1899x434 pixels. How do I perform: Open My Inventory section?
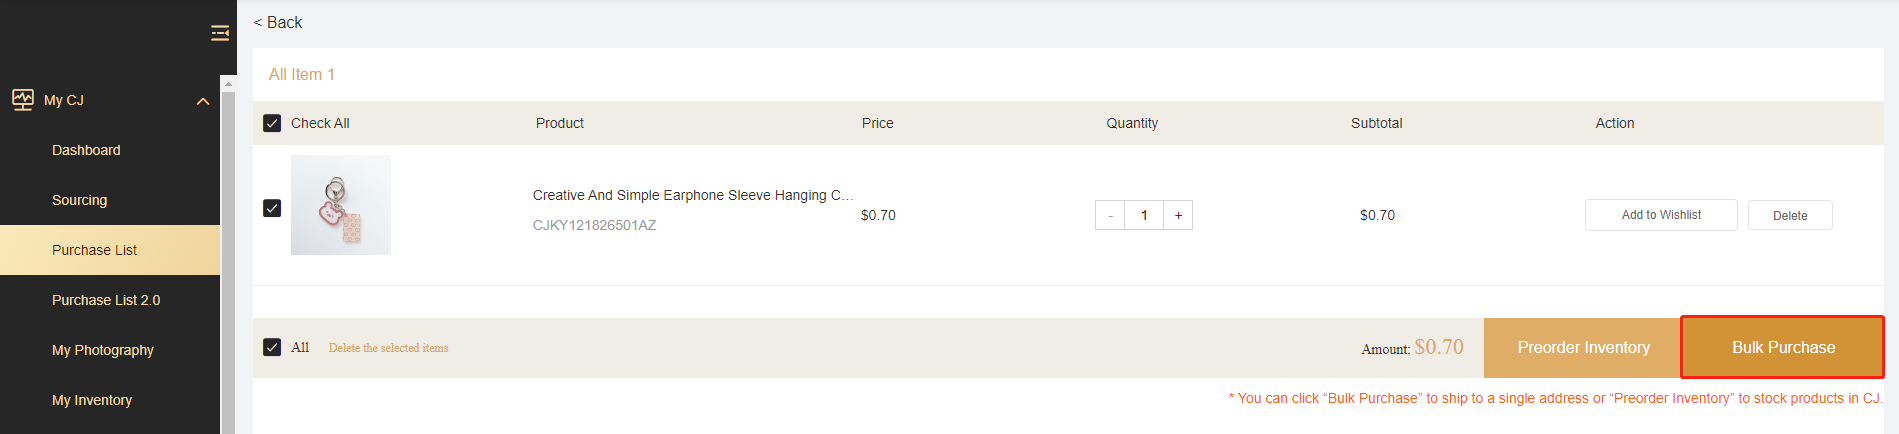click(92, 400)
